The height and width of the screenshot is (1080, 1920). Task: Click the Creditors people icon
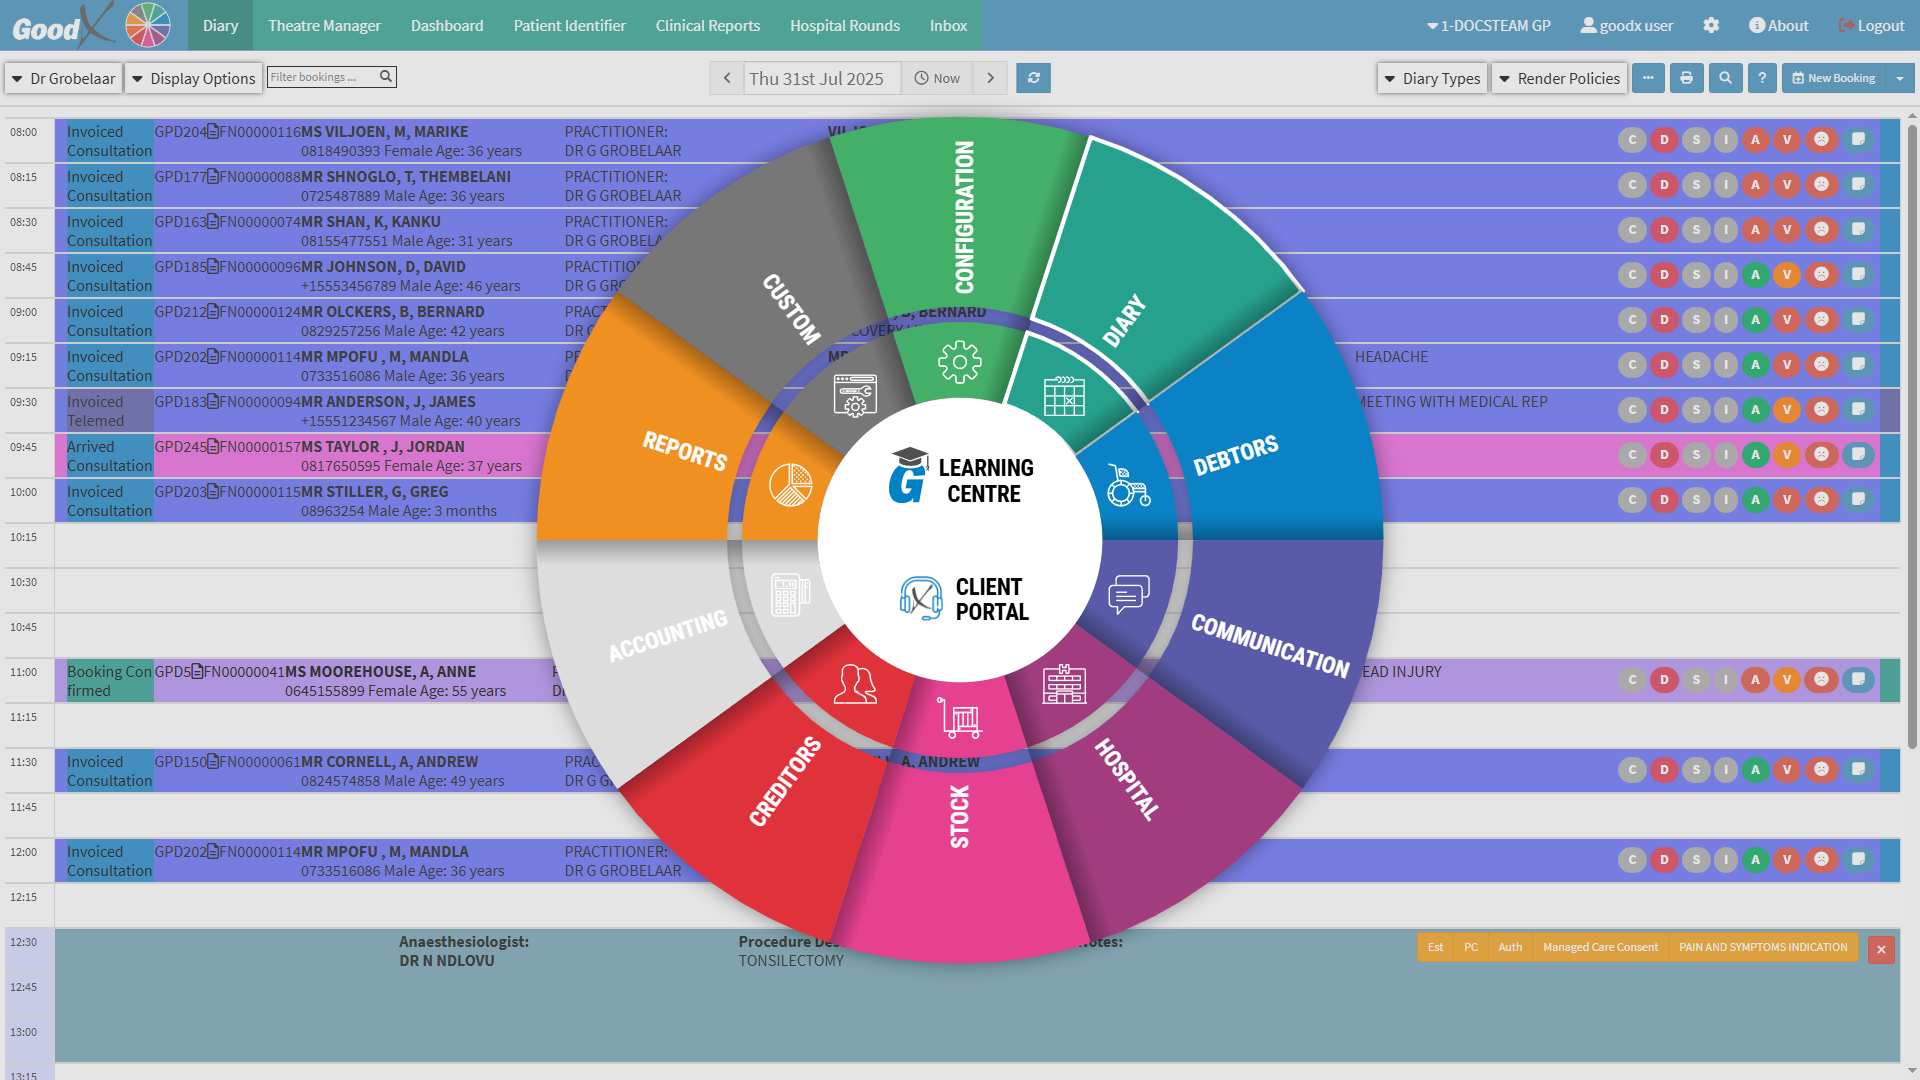pyautogui.click(x=855, y=685)
